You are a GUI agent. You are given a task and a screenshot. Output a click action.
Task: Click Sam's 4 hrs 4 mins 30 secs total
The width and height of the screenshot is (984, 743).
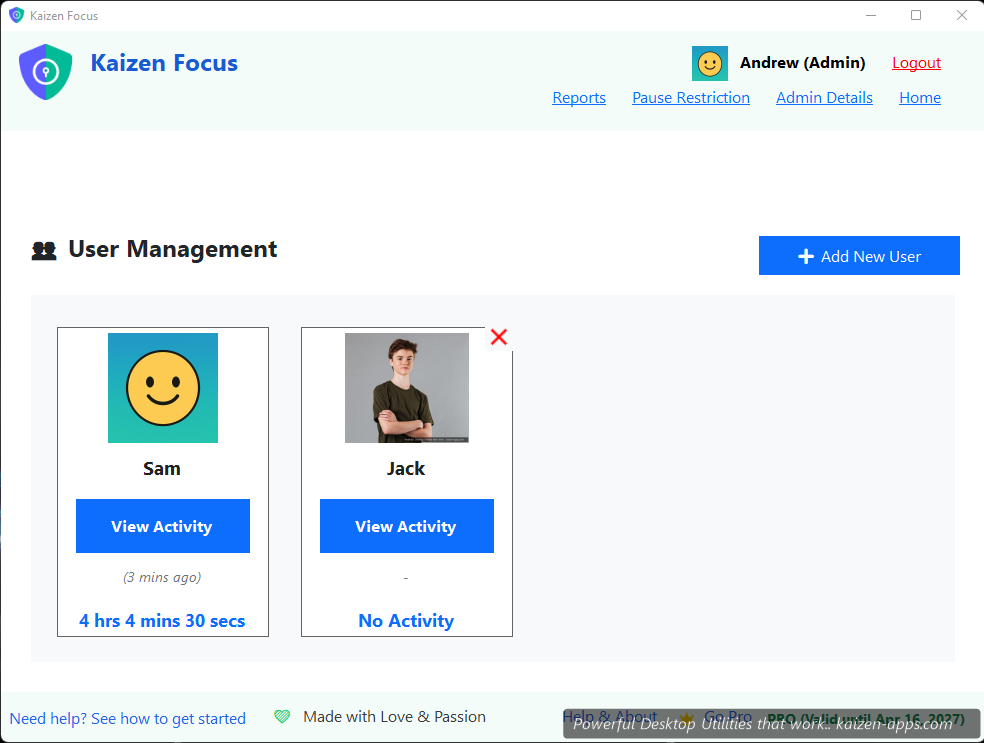coord(162,620)
